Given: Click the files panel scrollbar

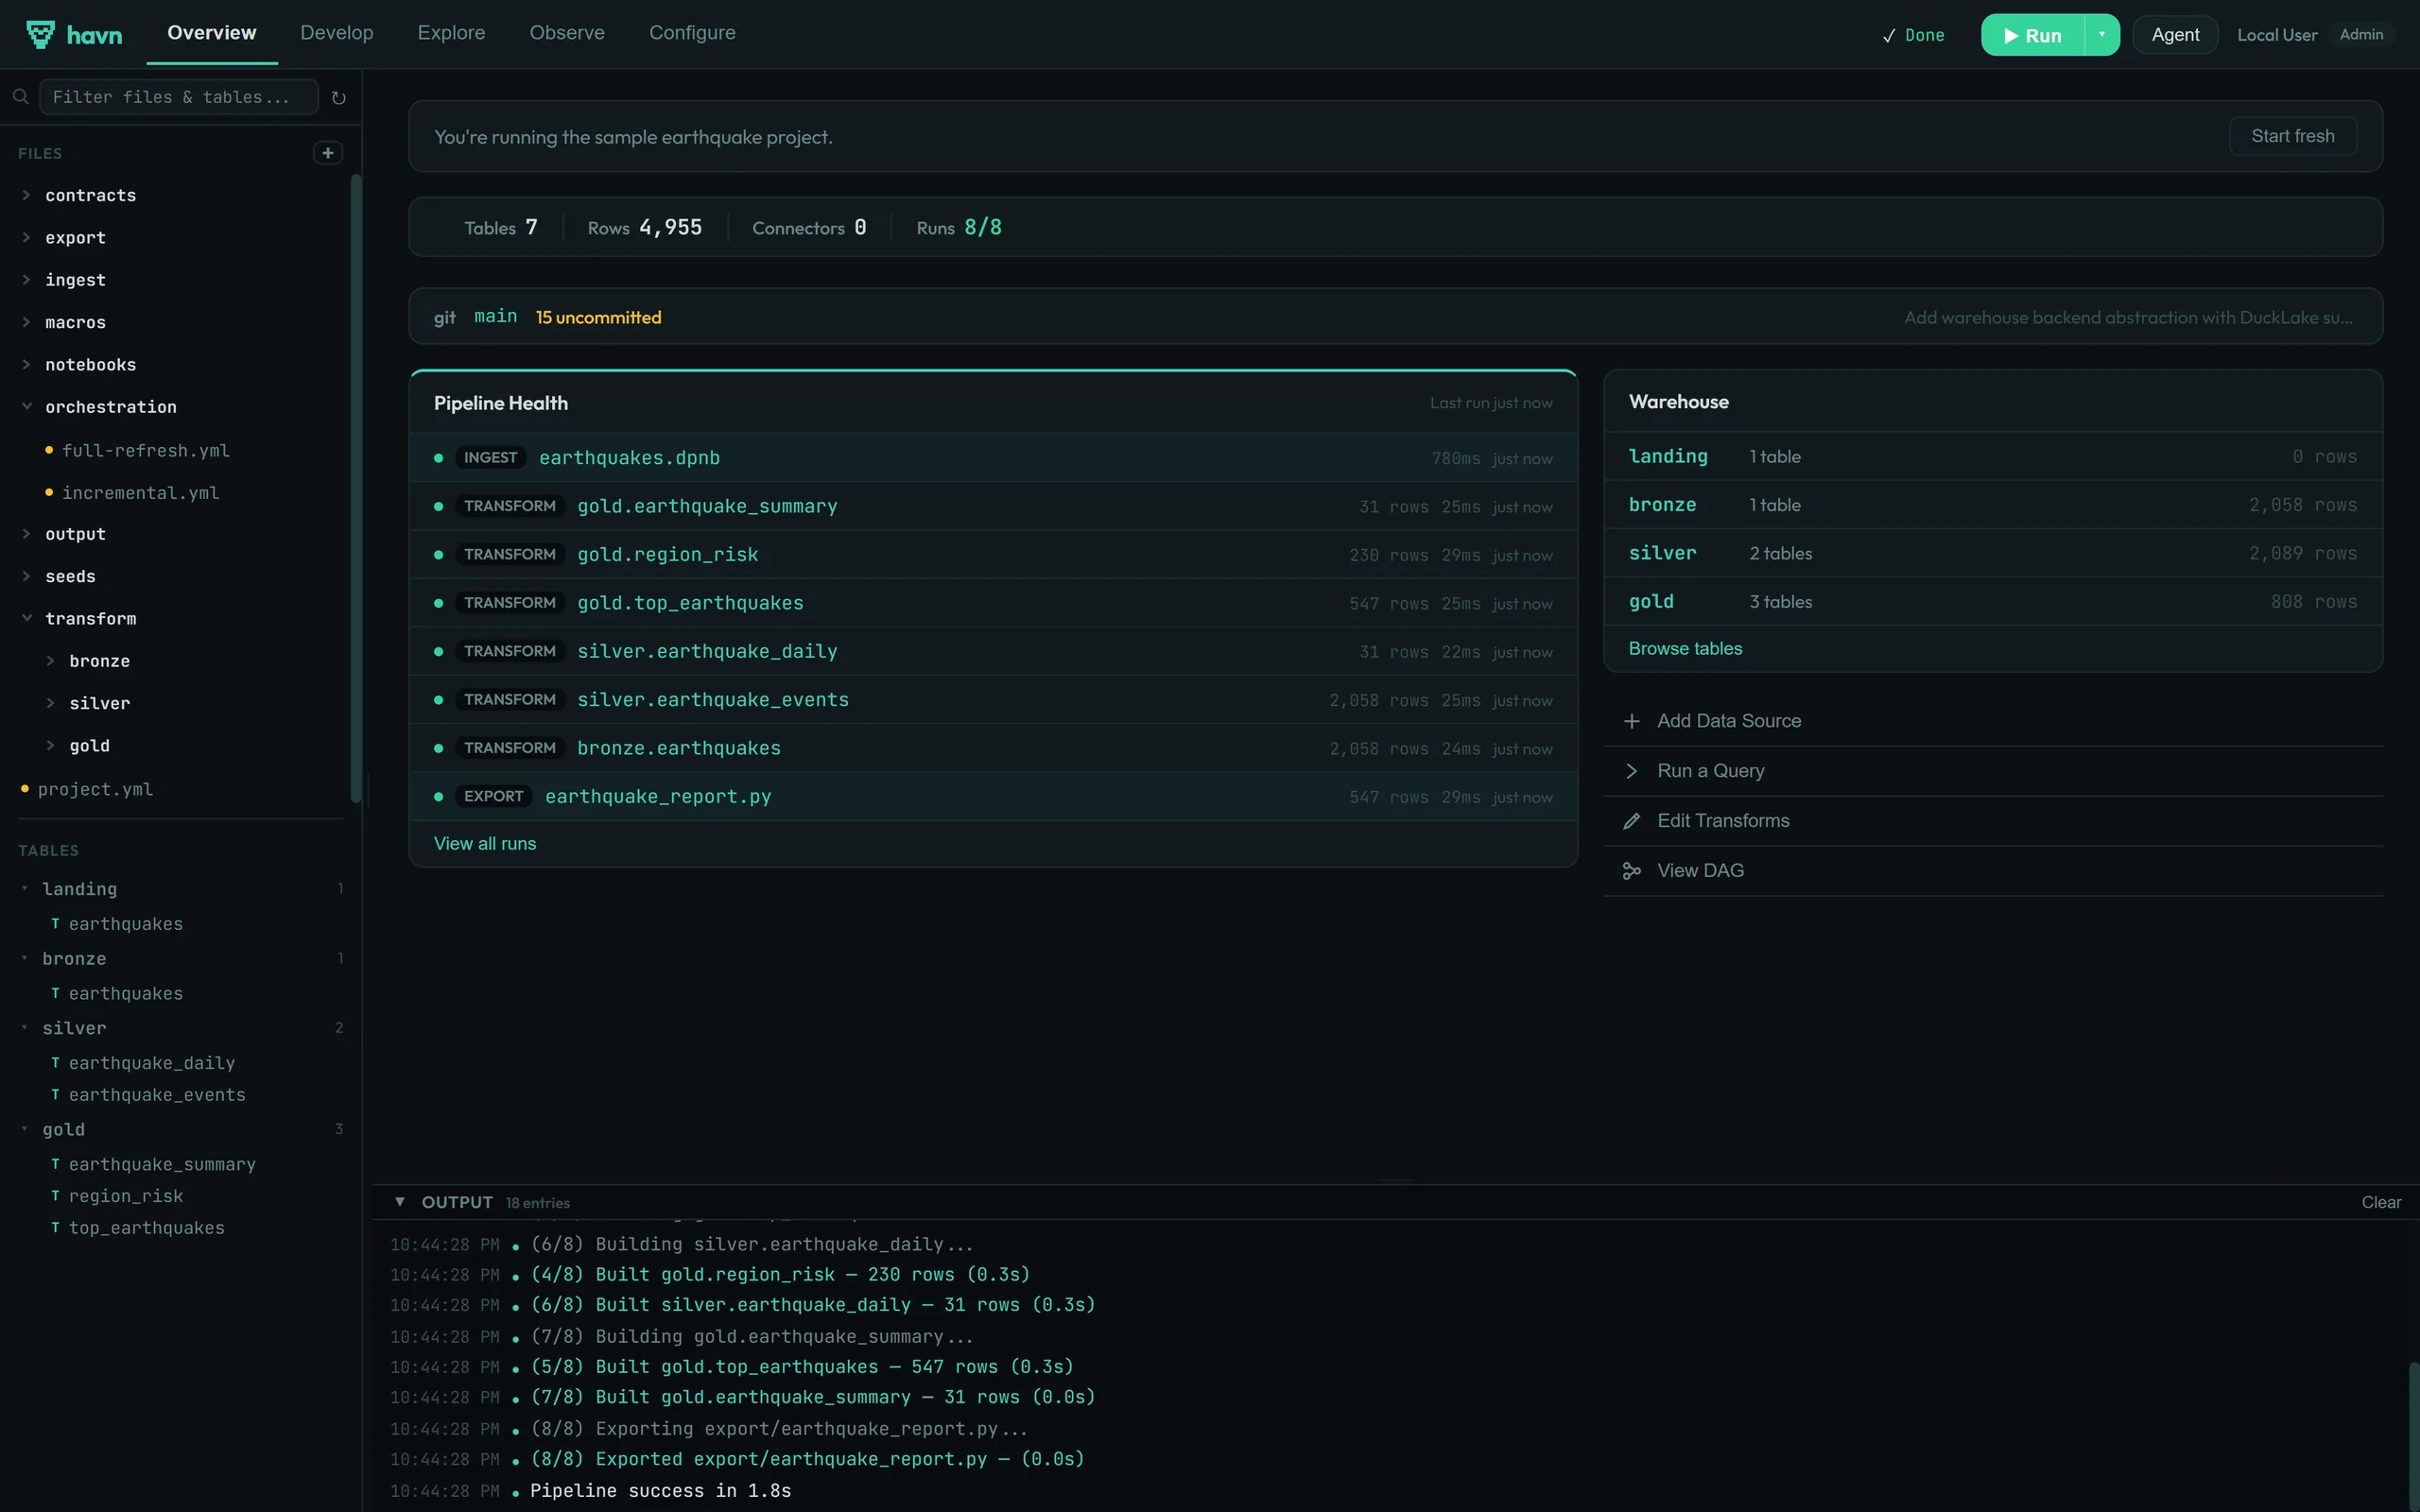Looking at the screenshot, I should coord(355,488).
